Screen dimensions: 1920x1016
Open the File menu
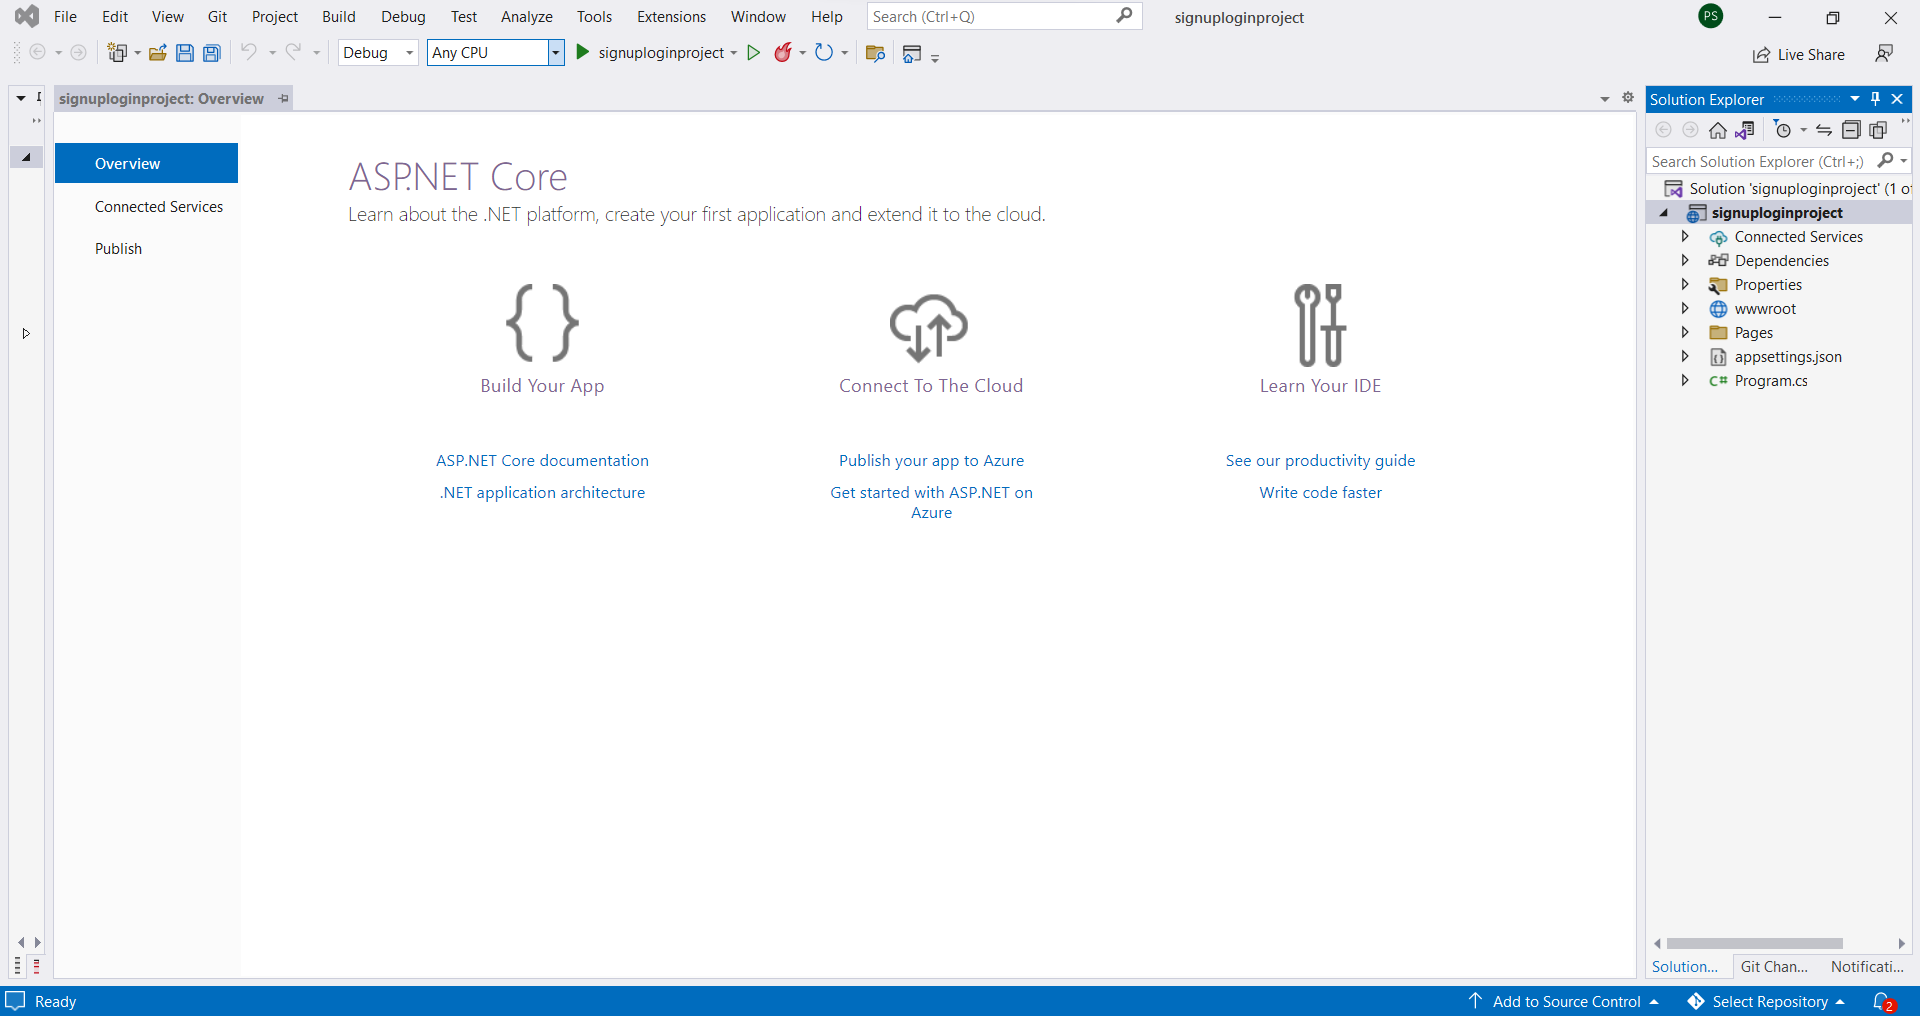[65, 17]
